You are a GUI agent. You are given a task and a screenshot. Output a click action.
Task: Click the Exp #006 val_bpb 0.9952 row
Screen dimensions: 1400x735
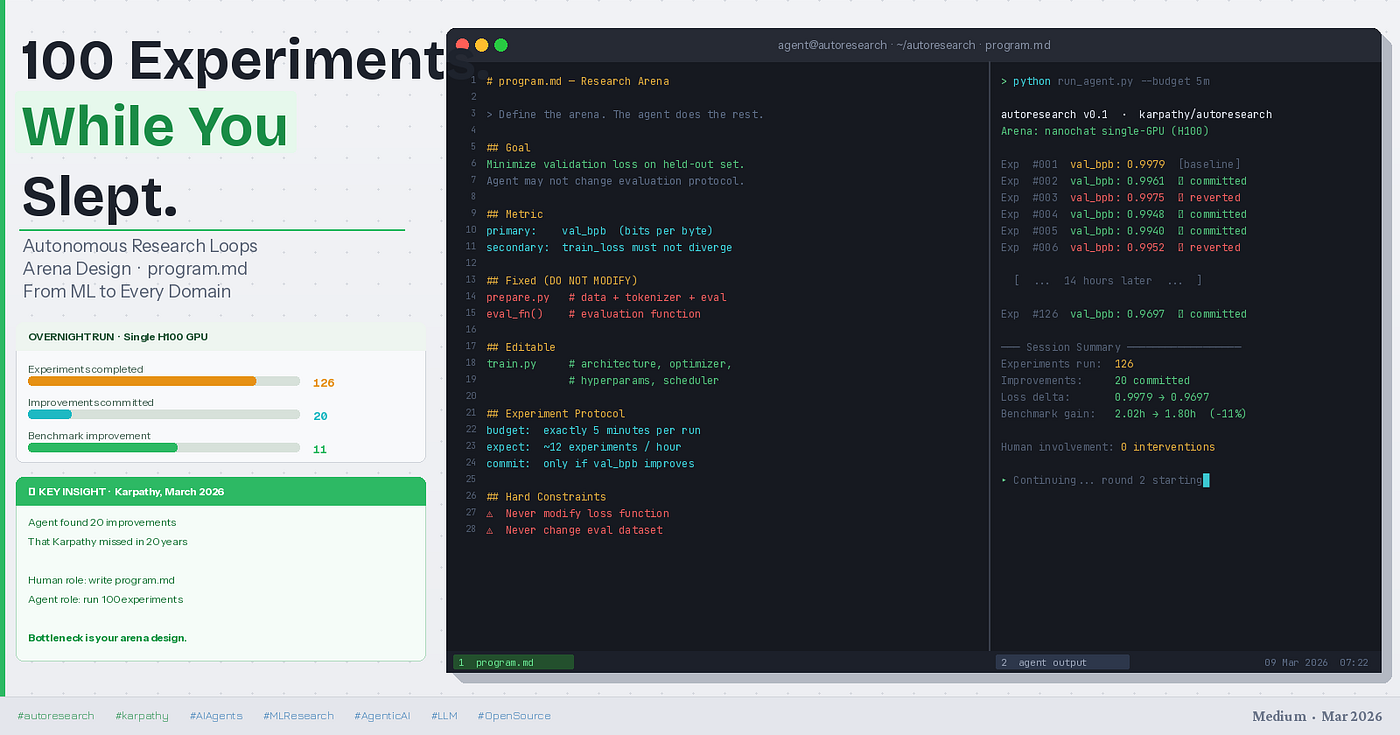(1121, 248)
